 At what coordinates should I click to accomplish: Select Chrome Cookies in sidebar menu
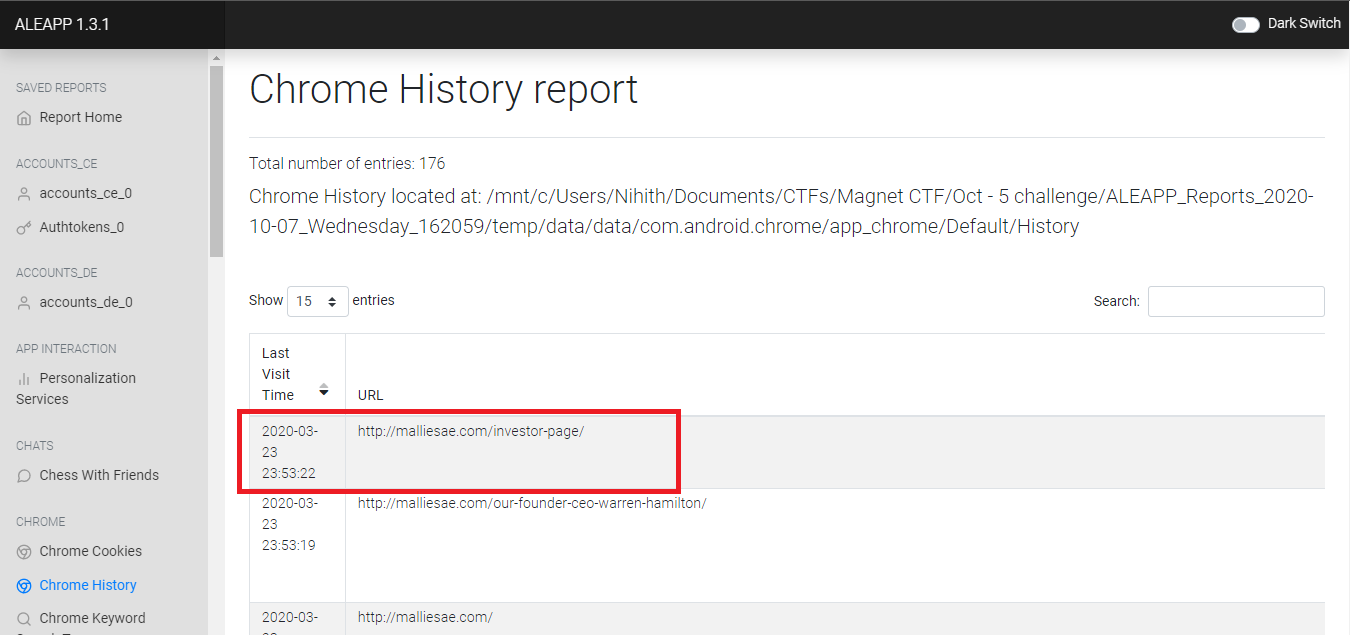(90, 551)
